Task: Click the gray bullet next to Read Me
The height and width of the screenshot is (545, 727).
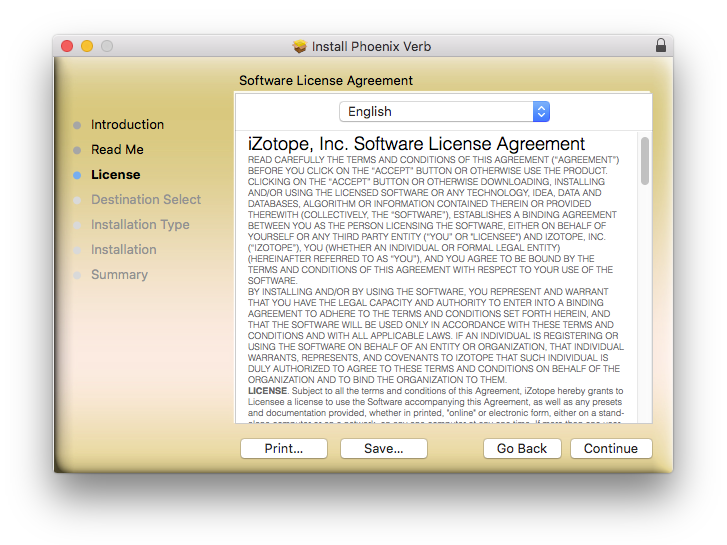Action: click(77, 150)
